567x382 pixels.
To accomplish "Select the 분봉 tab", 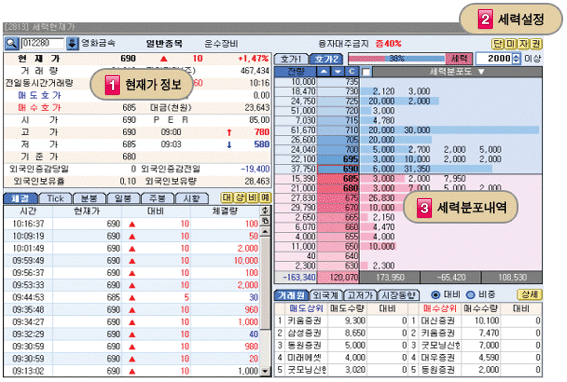I will tap(89, 198).
